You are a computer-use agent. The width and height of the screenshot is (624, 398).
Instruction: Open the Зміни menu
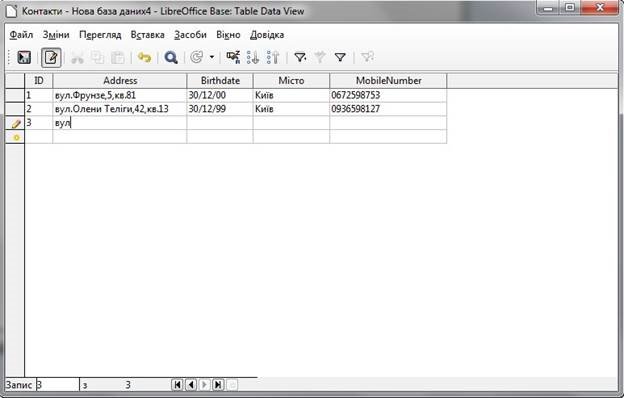pyautogui.click(x=56, y=35)
